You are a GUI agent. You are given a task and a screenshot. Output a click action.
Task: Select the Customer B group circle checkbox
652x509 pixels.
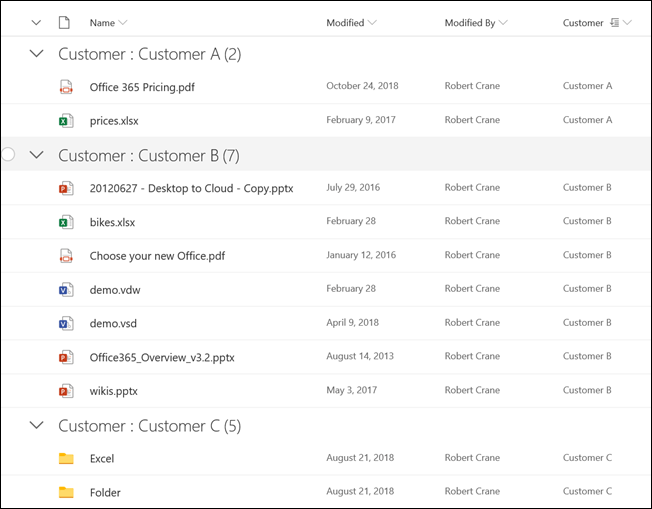(x=9, y=154)
